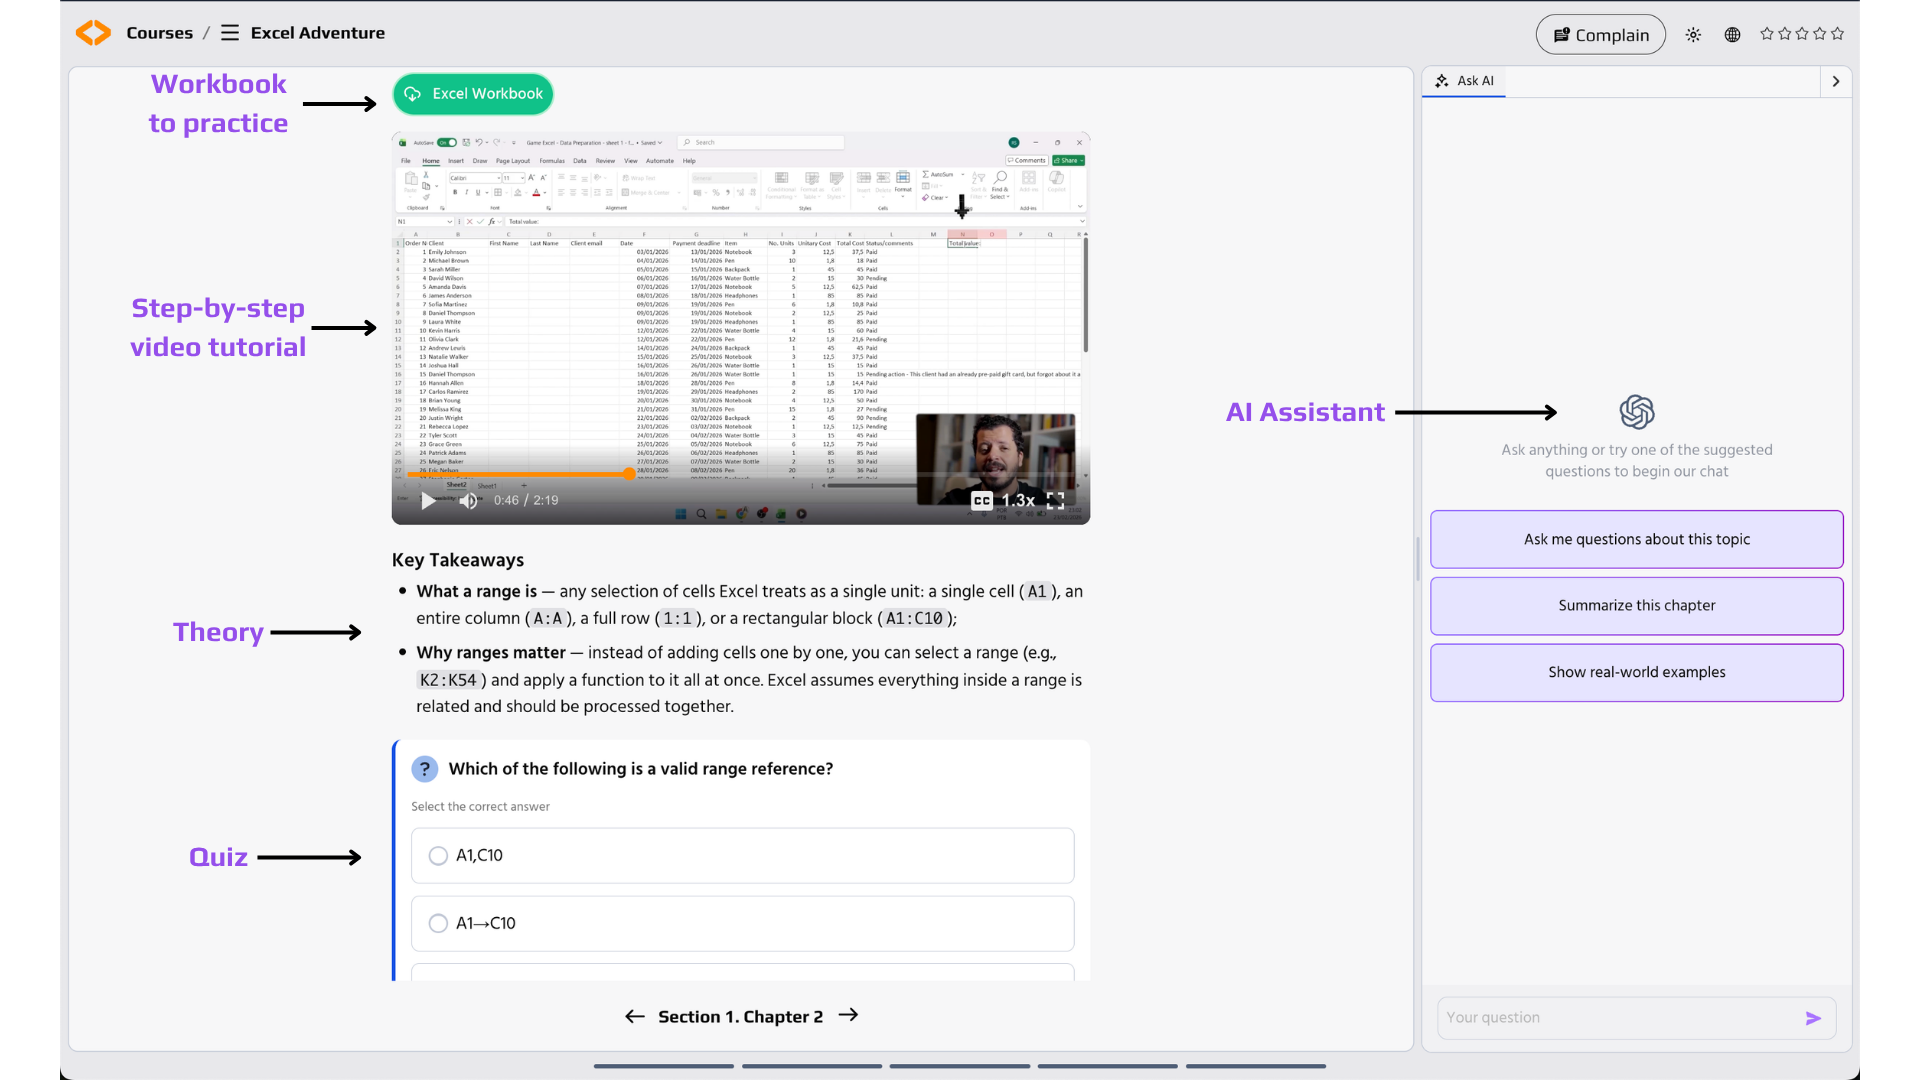This screenshot has height=1080, width=1920.
Task: Change the 1.3x playback speed
Action: (1018, 501)
